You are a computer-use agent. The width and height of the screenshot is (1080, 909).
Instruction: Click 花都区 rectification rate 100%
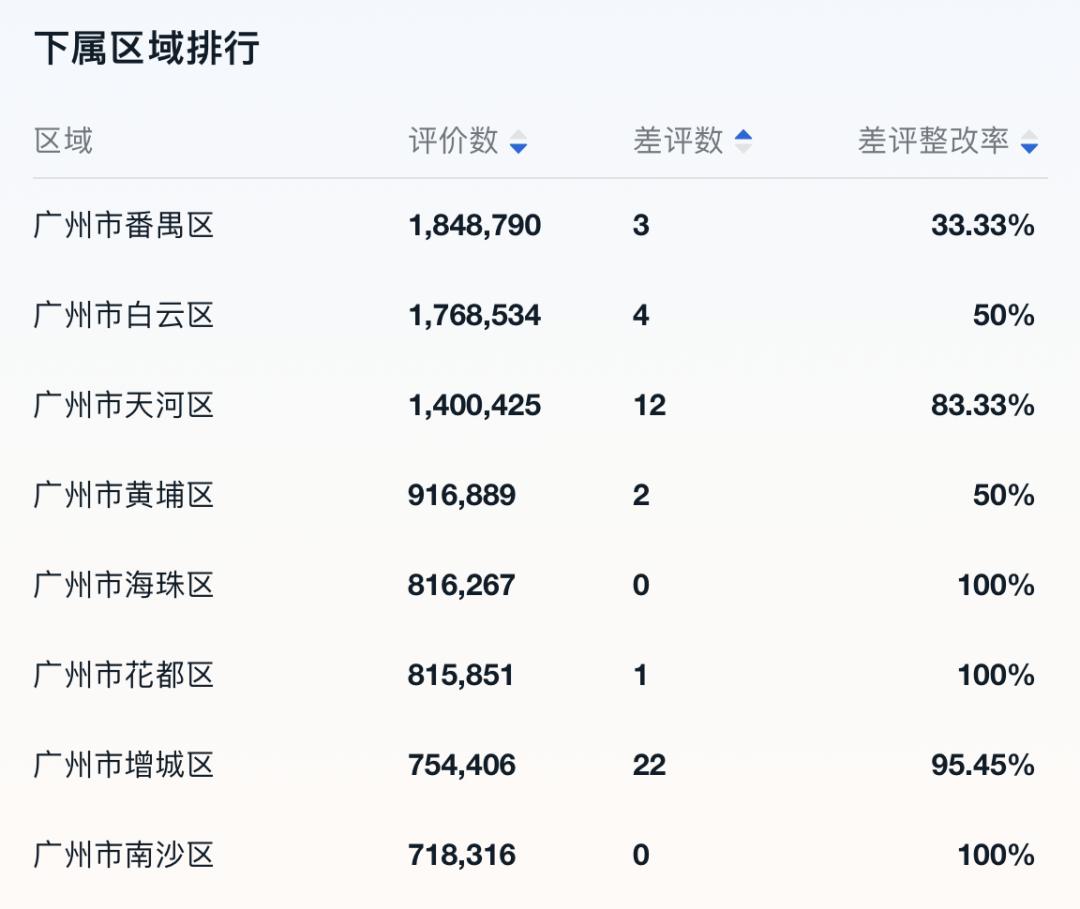(996, 676)
